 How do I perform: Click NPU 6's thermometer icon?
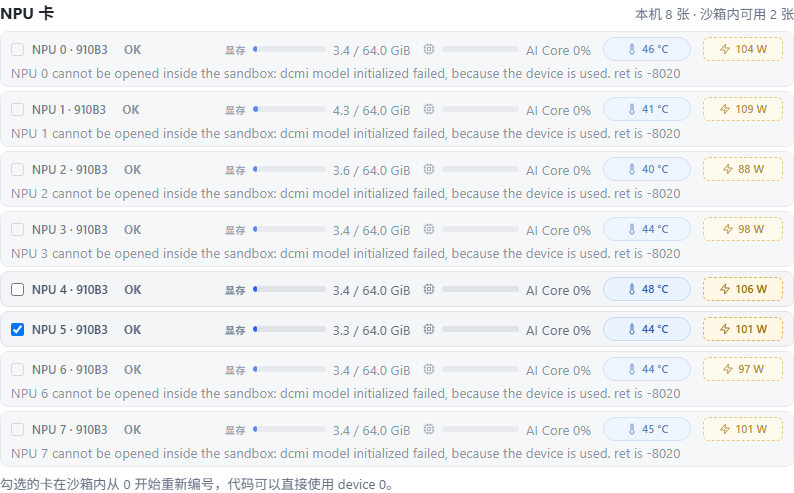click(631, 369)
